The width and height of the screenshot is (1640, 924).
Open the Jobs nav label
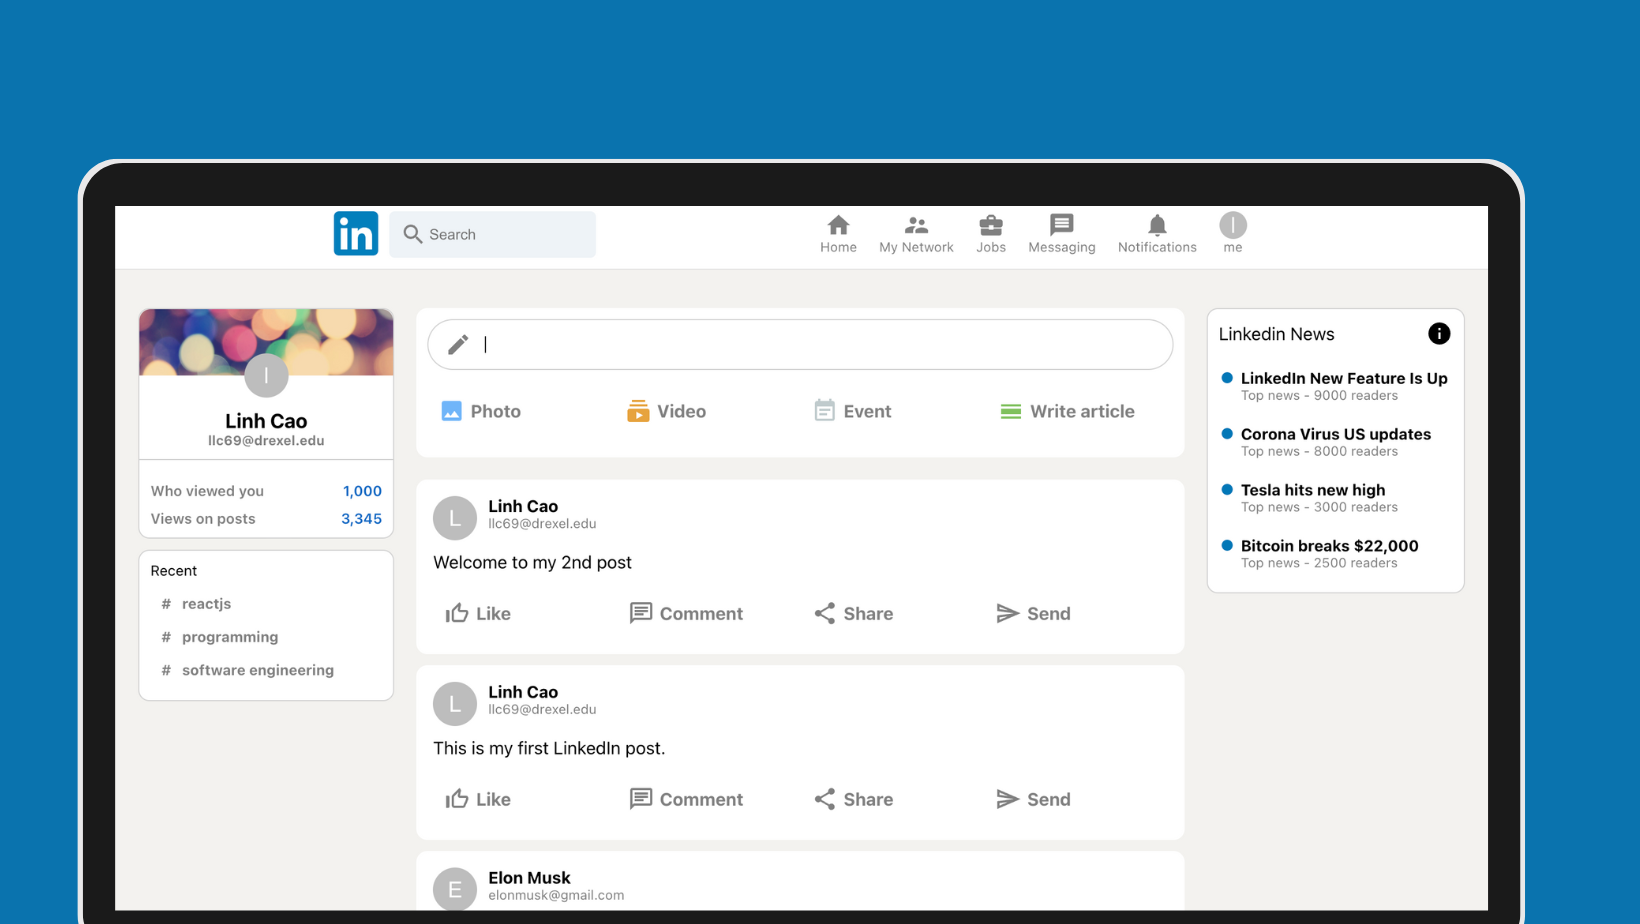click(991, 247)
